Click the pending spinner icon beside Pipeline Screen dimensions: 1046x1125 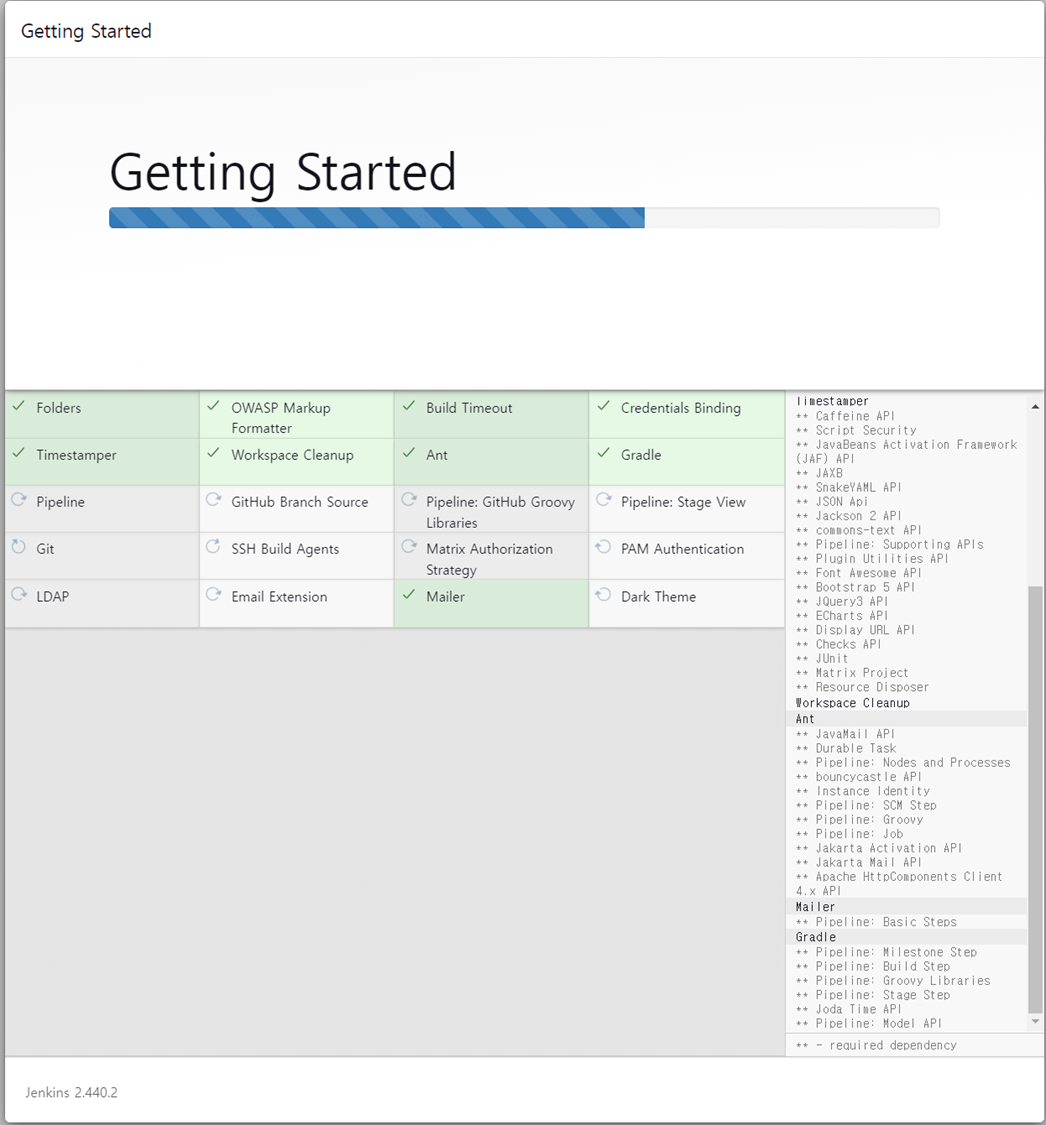pyautogui.click(x=19, y=500)
